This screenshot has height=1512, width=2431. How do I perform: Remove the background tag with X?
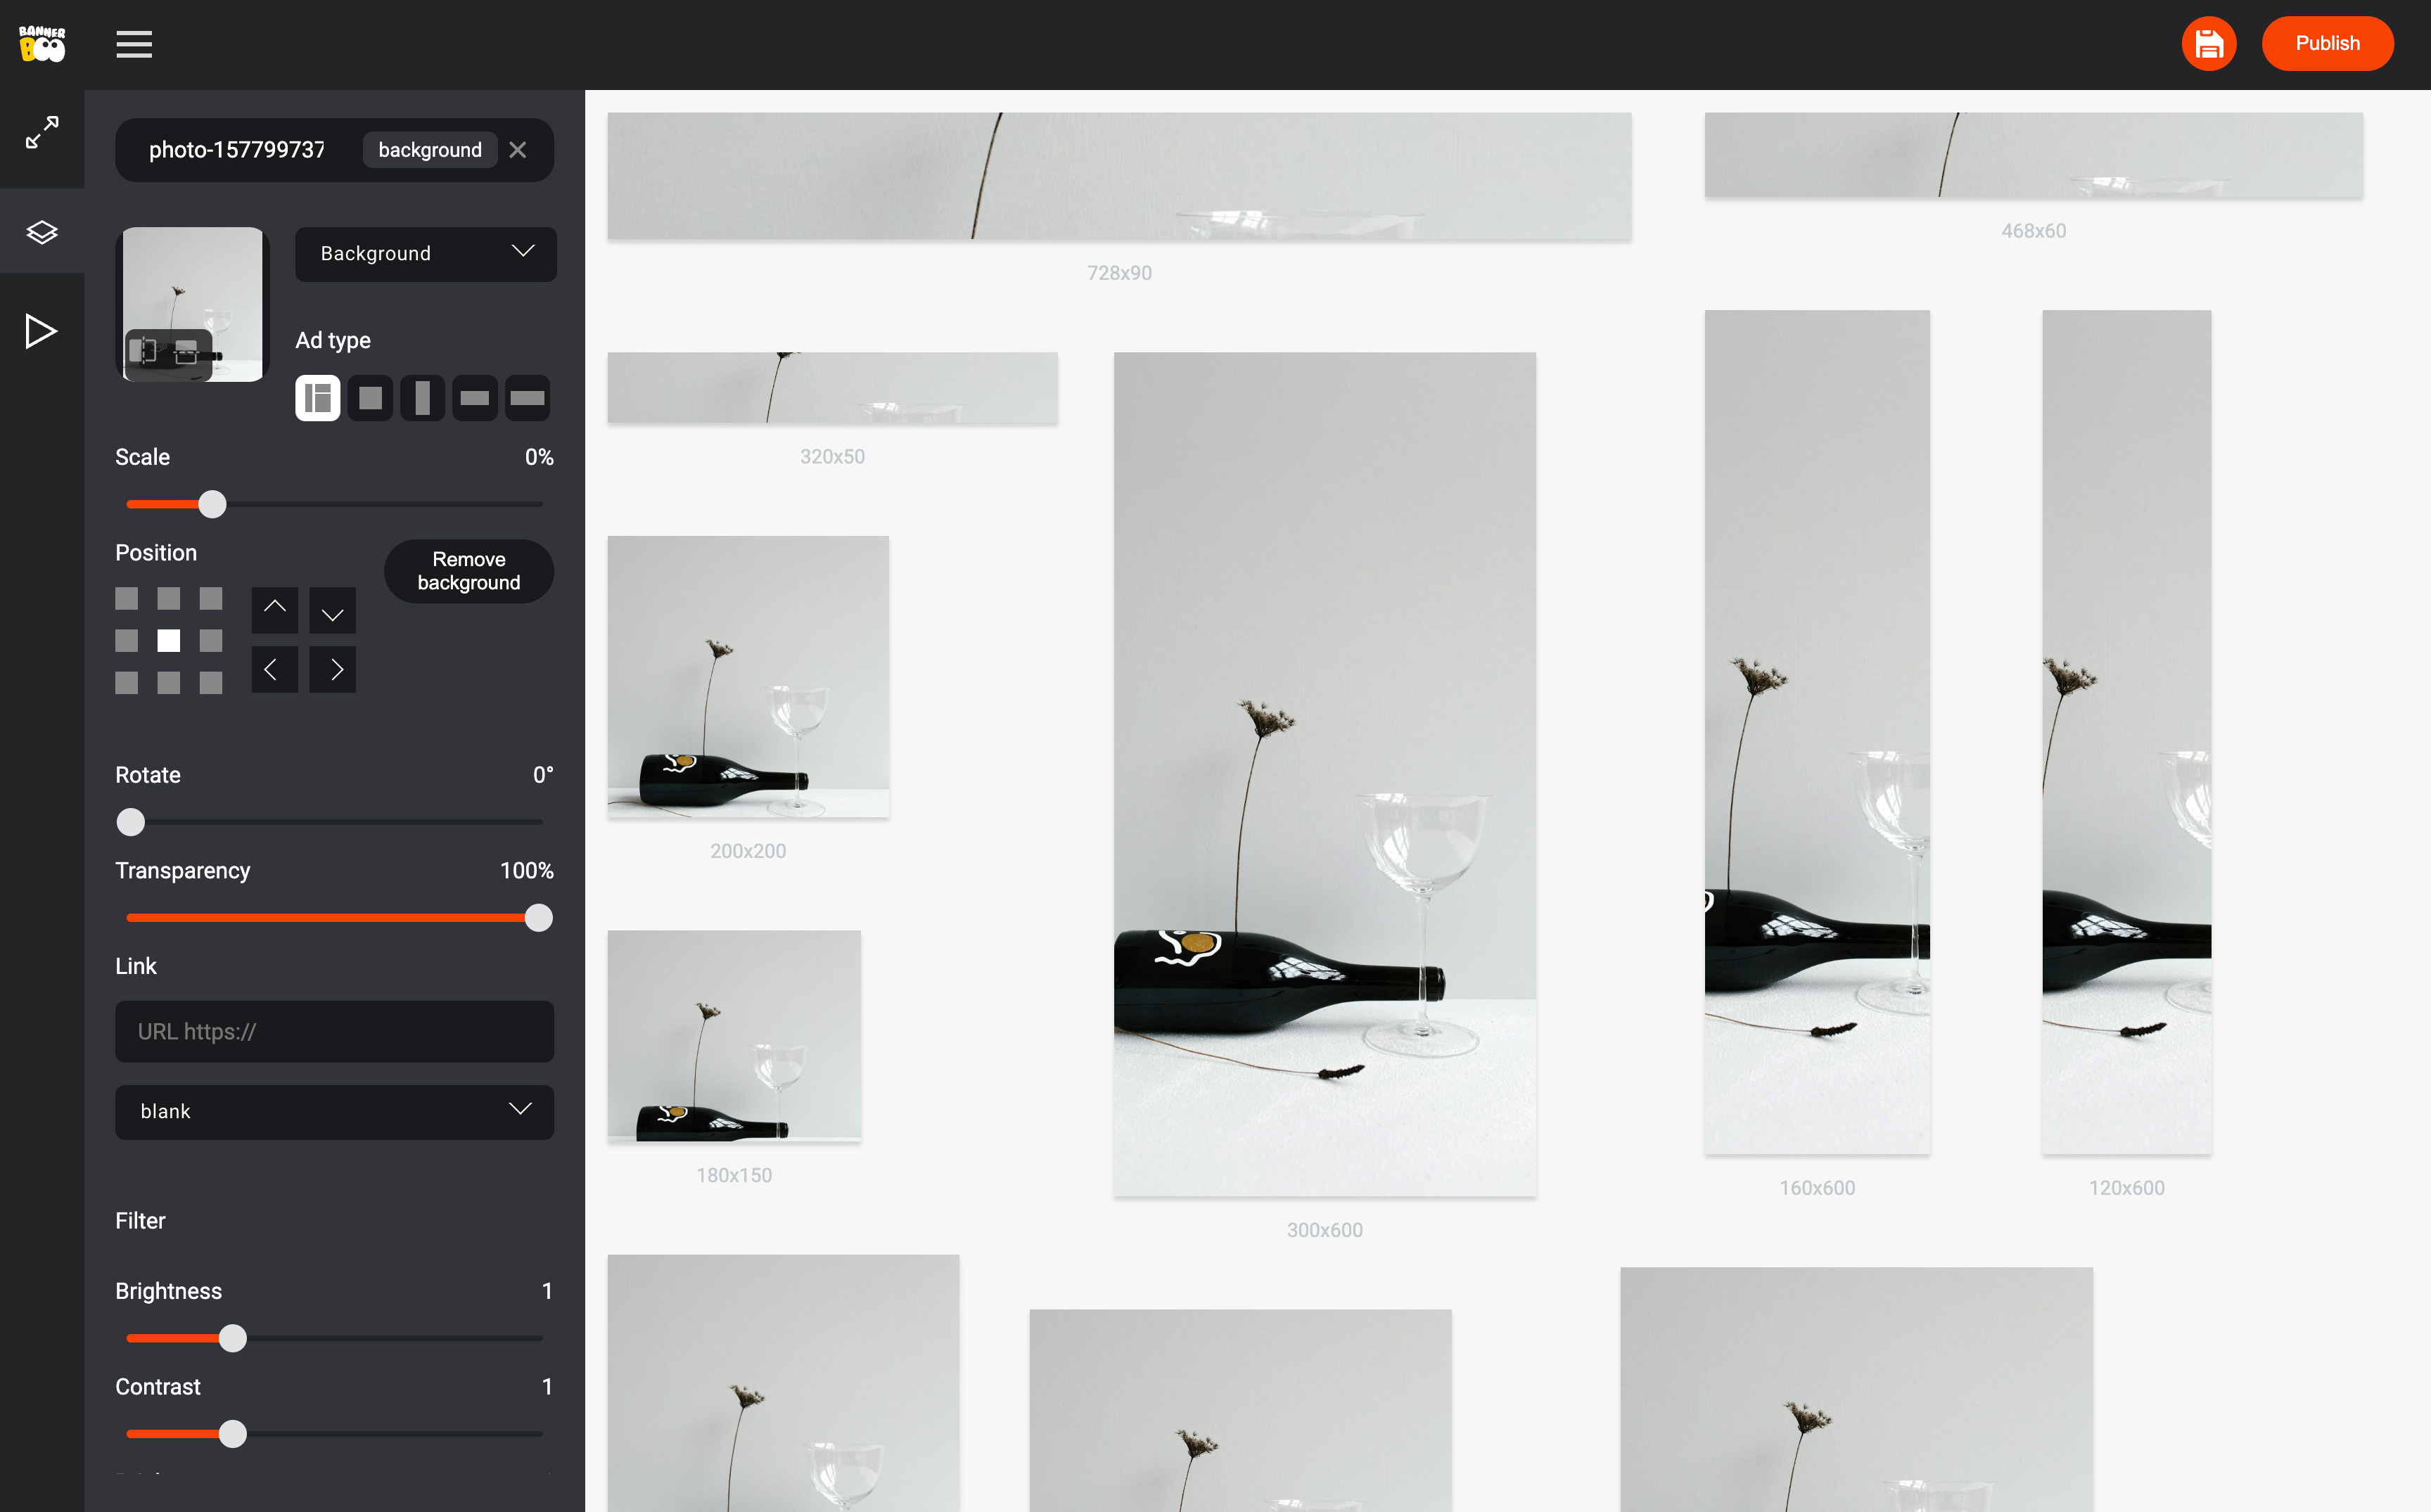517,150
